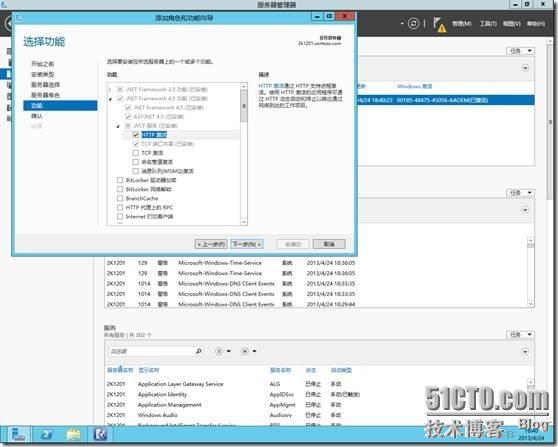Screen dimensions: 558x447
Task: Collapse servers filter bar with round chevron
Action: click(x=525, y=68)
